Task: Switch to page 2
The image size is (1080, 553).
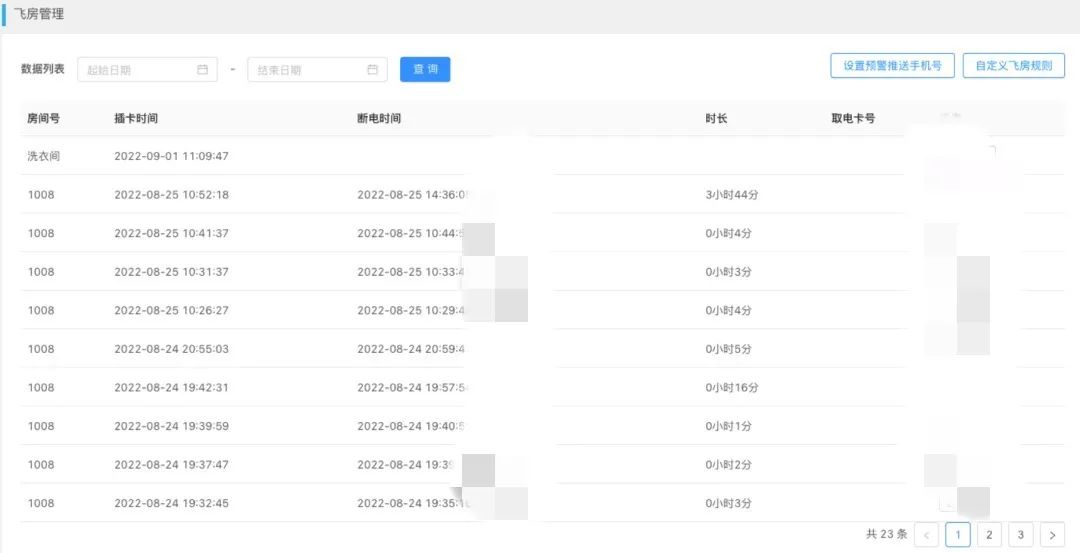Action: (x=989, y=535)
